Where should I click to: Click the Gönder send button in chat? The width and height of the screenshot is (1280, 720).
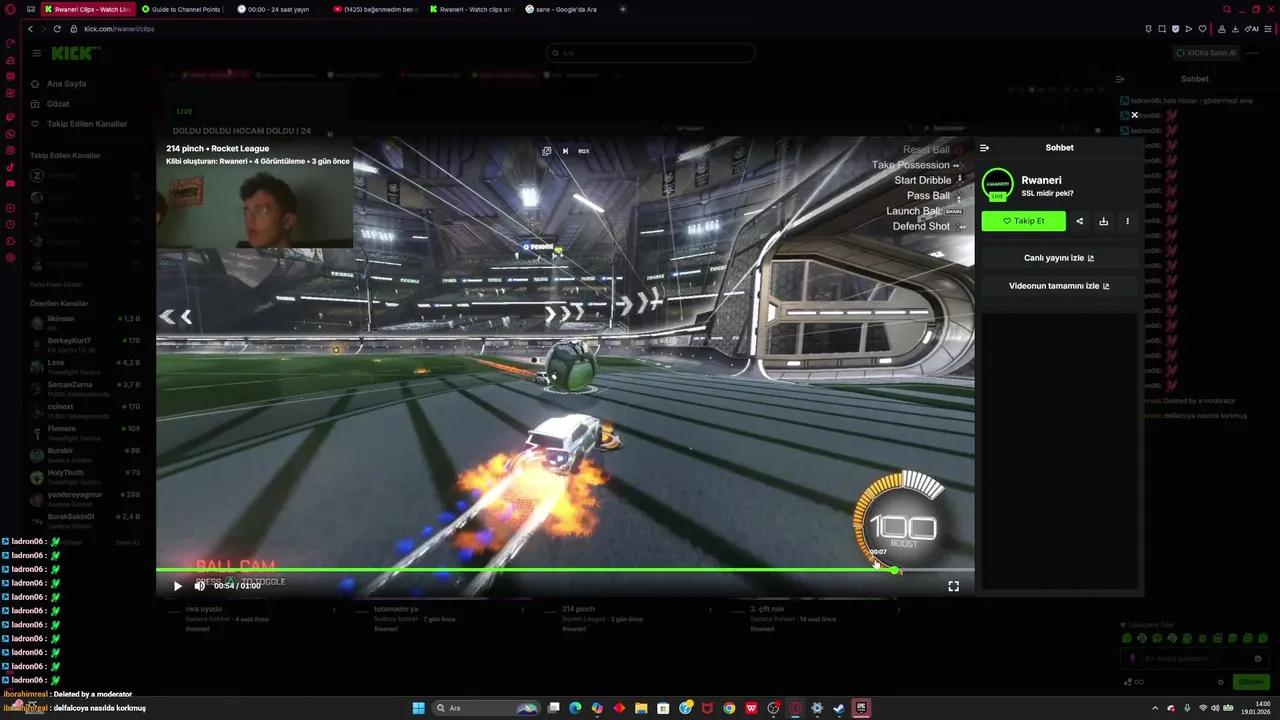tap(1251, 682)
